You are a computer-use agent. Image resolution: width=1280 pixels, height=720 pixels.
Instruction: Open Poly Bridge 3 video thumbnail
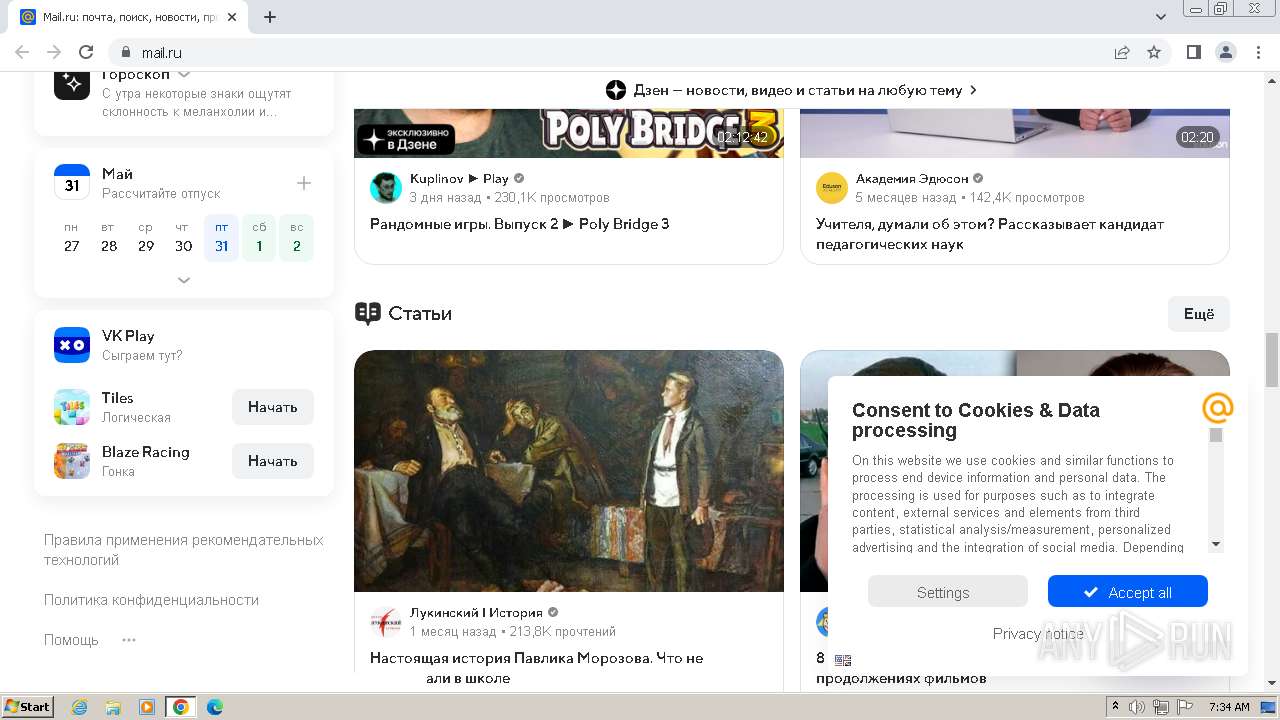pos(569,133)
